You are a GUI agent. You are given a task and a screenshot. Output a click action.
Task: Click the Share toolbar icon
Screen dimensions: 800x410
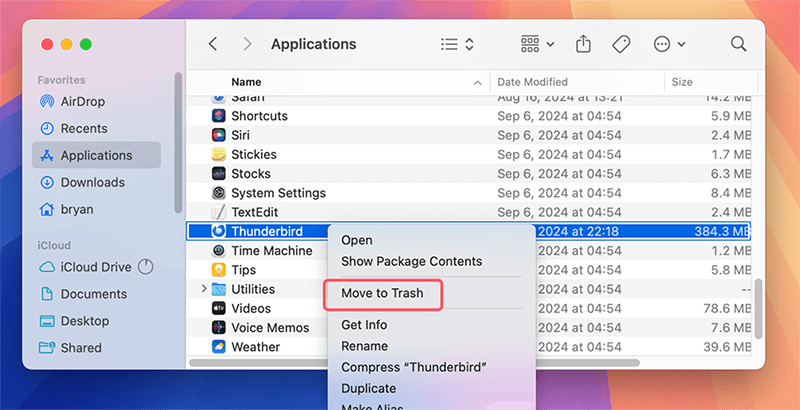coord(584,44)
